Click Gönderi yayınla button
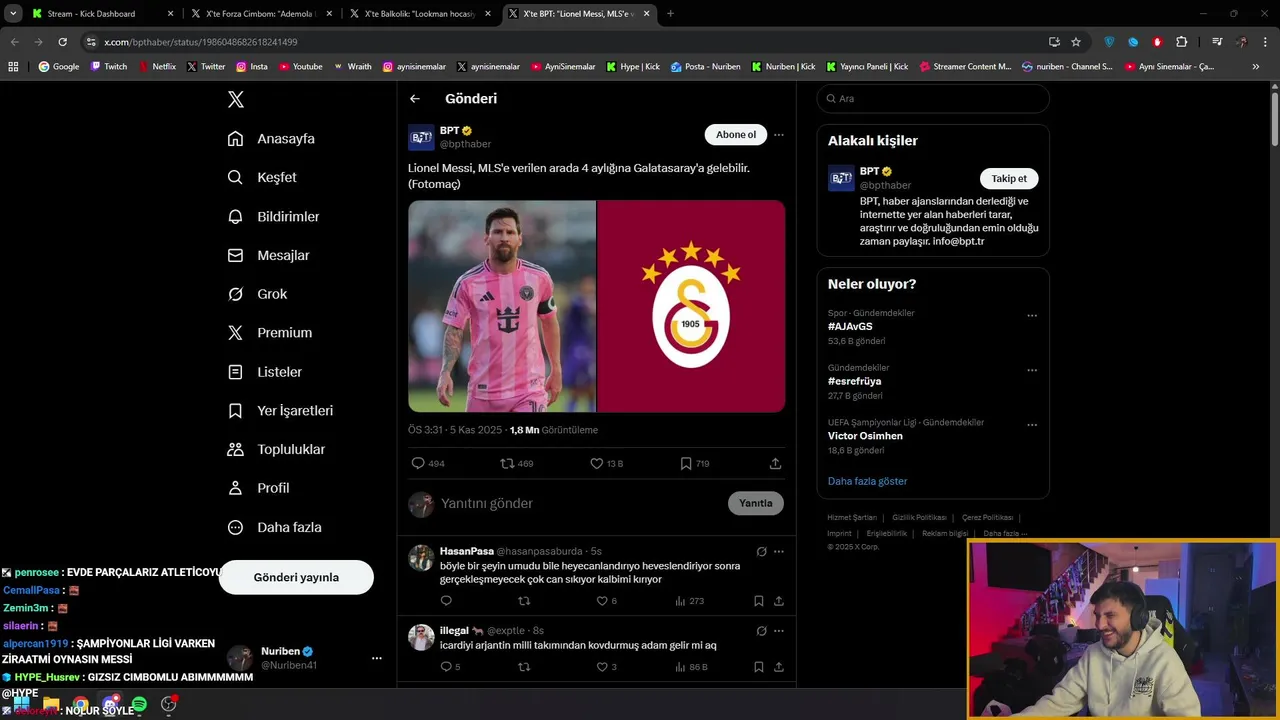 click(x=296, y=577)
